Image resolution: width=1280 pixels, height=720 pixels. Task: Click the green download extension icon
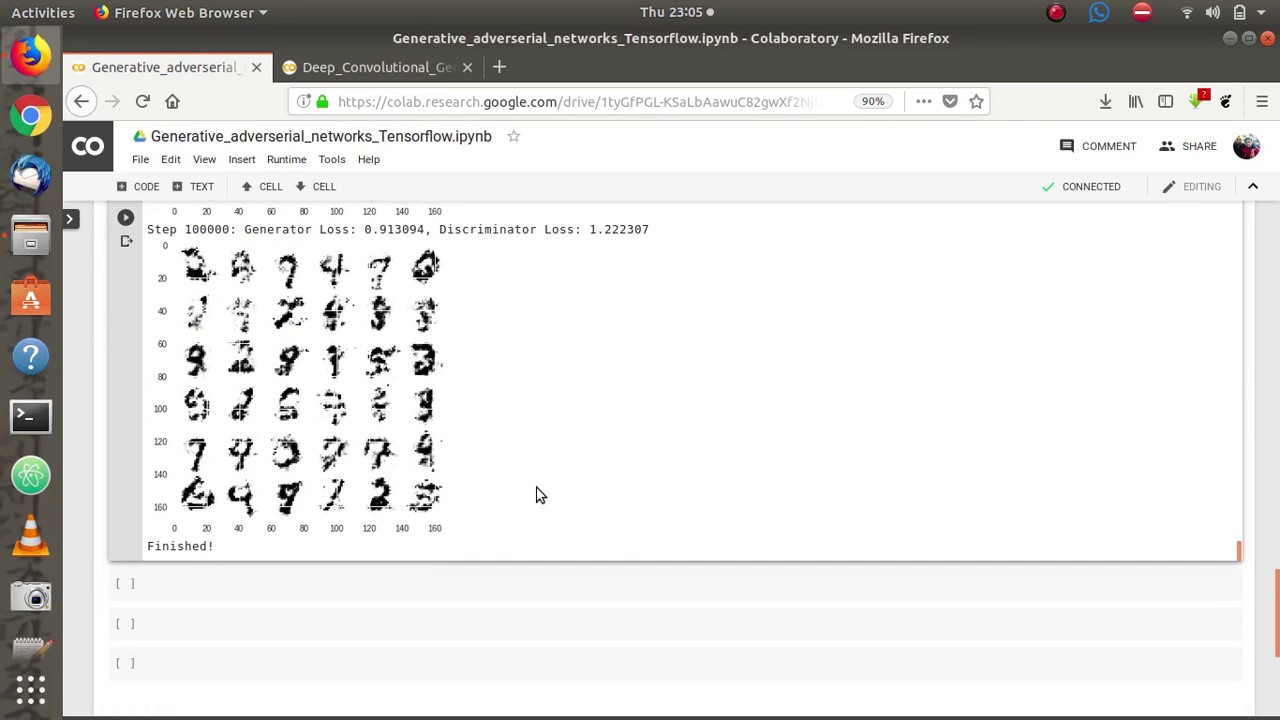pyautogui.click(x=1197, y=101)
